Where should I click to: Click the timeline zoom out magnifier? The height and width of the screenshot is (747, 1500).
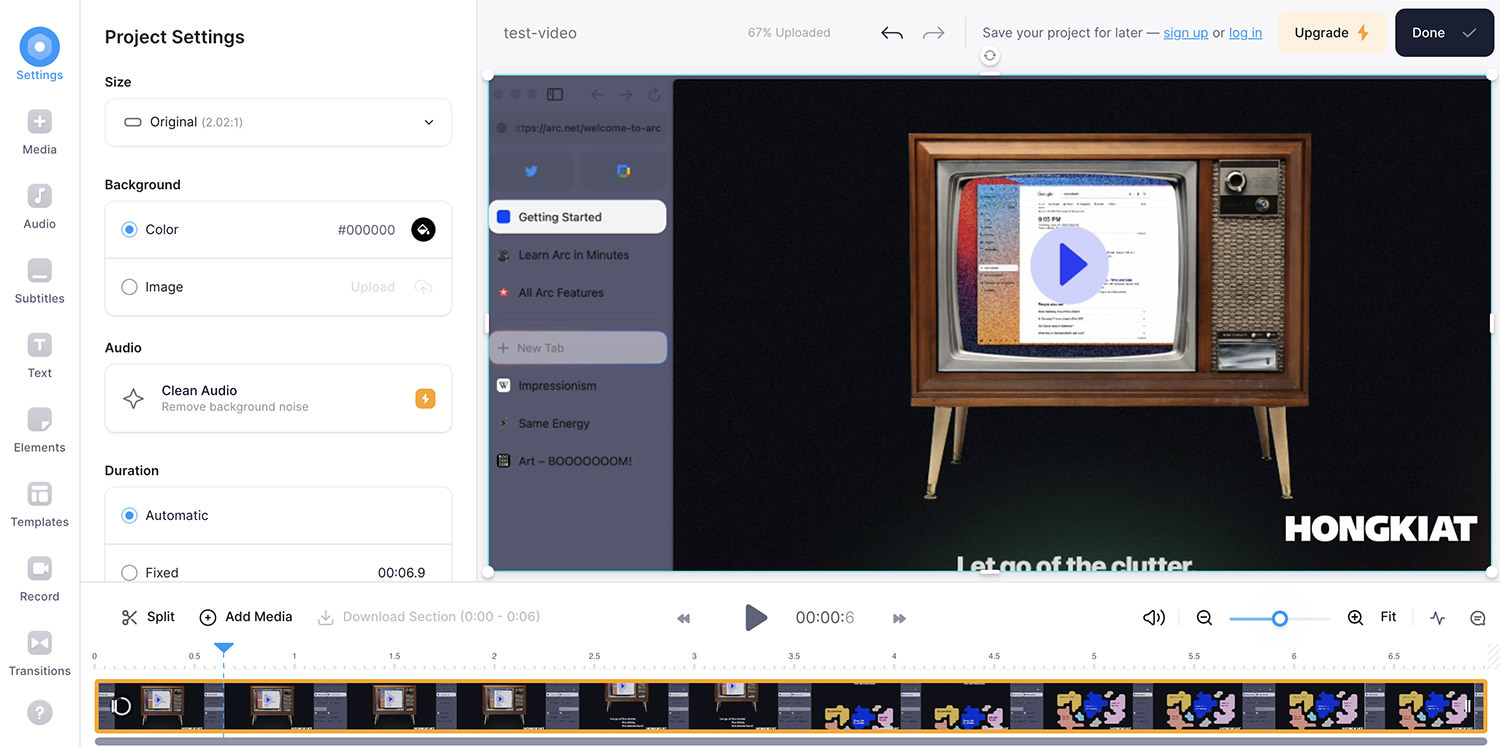[1204, 618]
